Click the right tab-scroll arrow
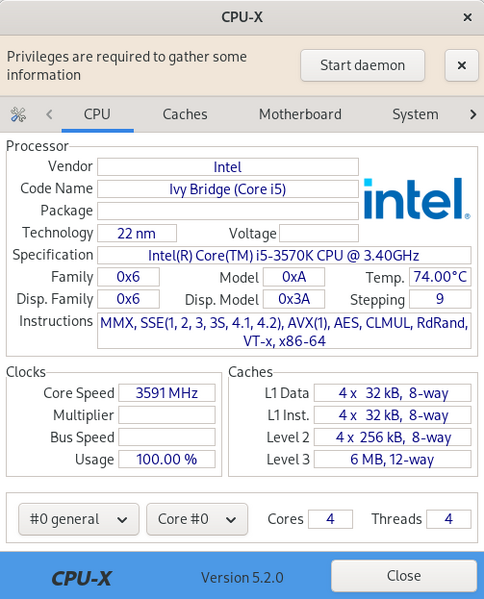The height and width of the screenshot is (599, 484). 473,114
